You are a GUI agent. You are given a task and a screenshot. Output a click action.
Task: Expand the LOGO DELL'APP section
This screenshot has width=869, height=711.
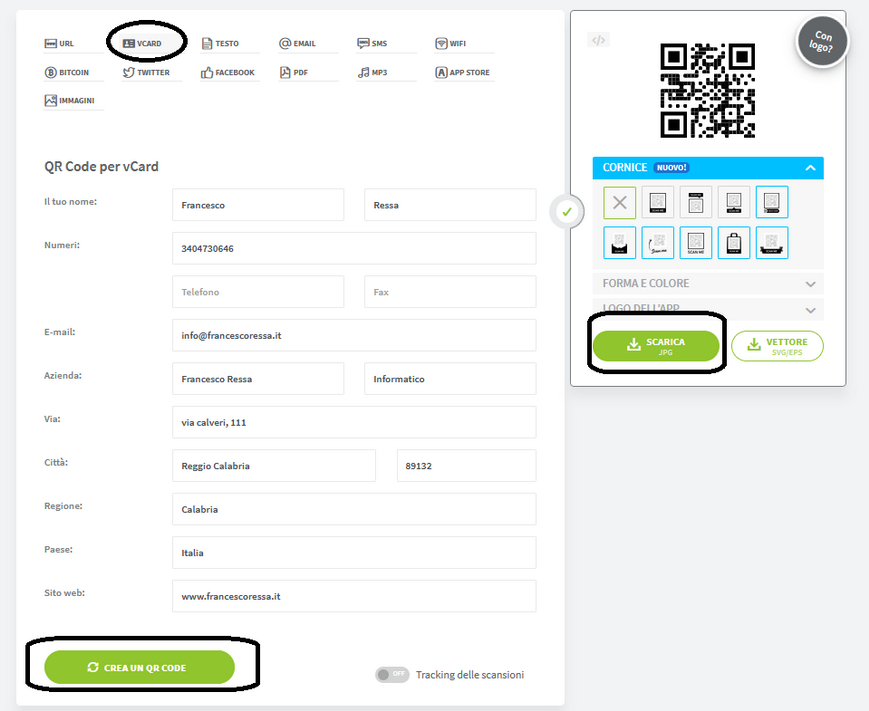[x=708, y=309]
